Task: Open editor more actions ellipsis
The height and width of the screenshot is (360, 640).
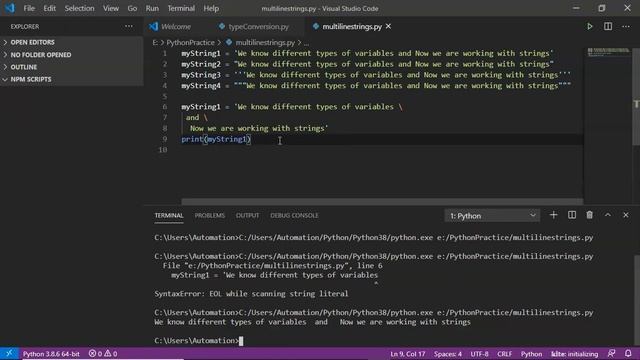Action: 626,26
